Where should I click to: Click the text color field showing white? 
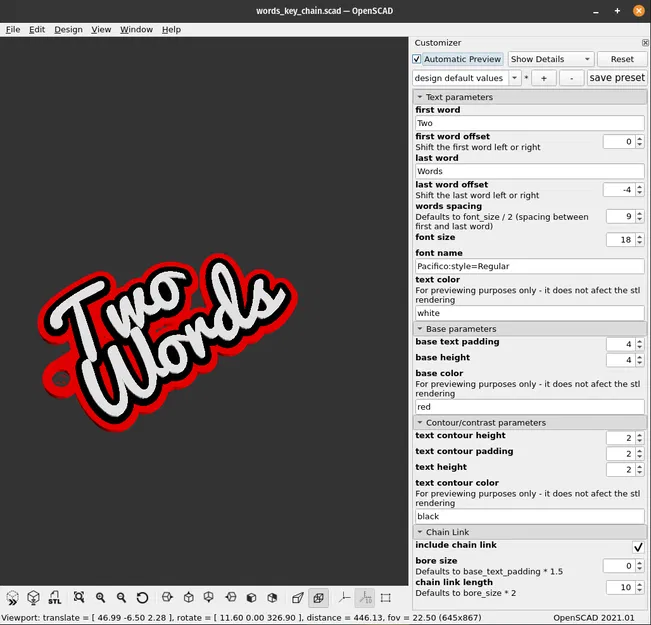pos(530,313)
